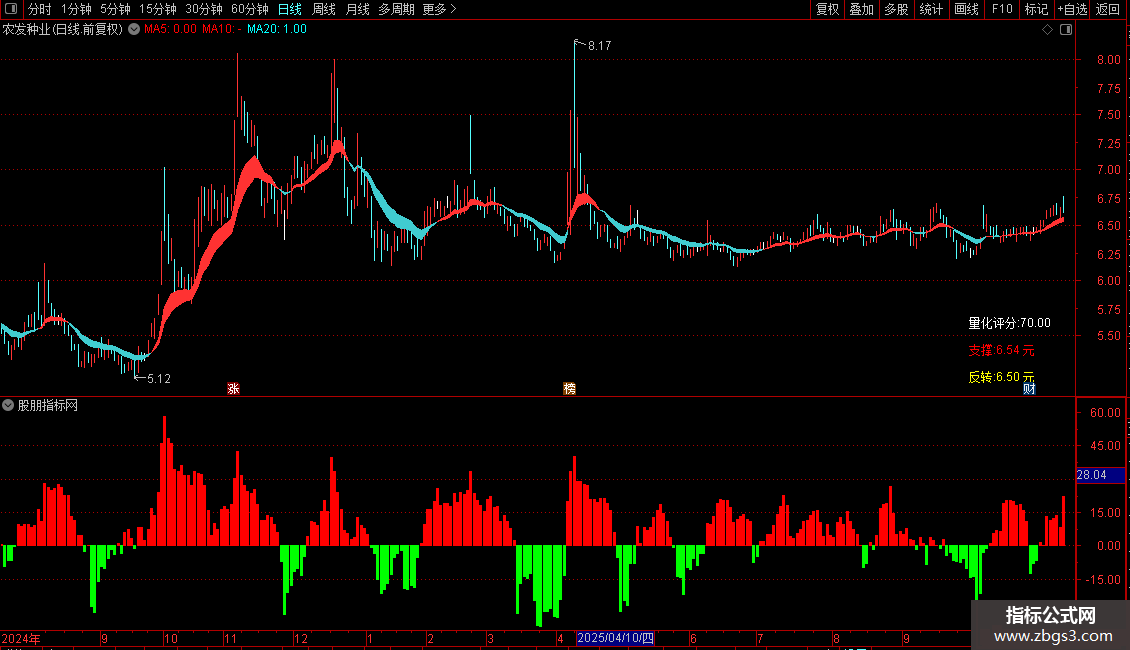The width and height of the screenshot is (1130, 650).
Task: Click 返回 to go back
Action: click(x=1108, y=9)
